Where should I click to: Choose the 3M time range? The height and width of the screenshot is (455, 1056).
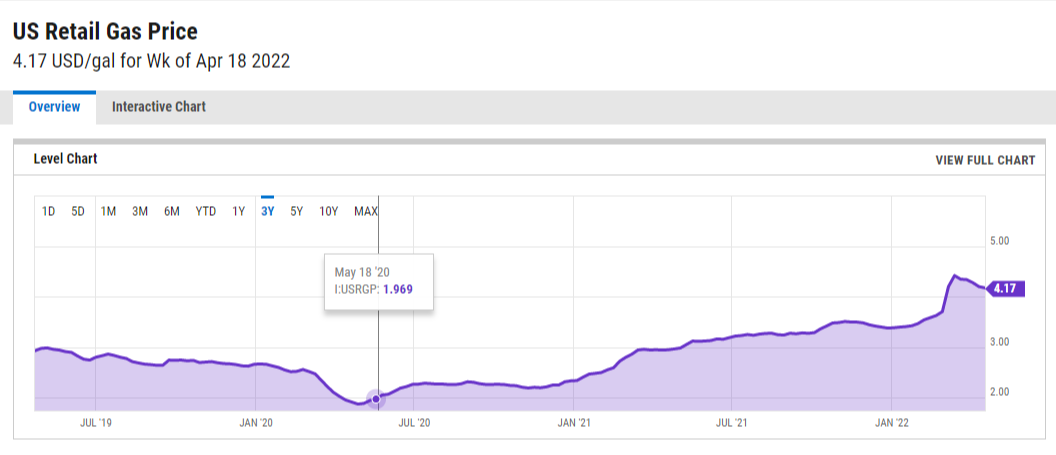140,211
